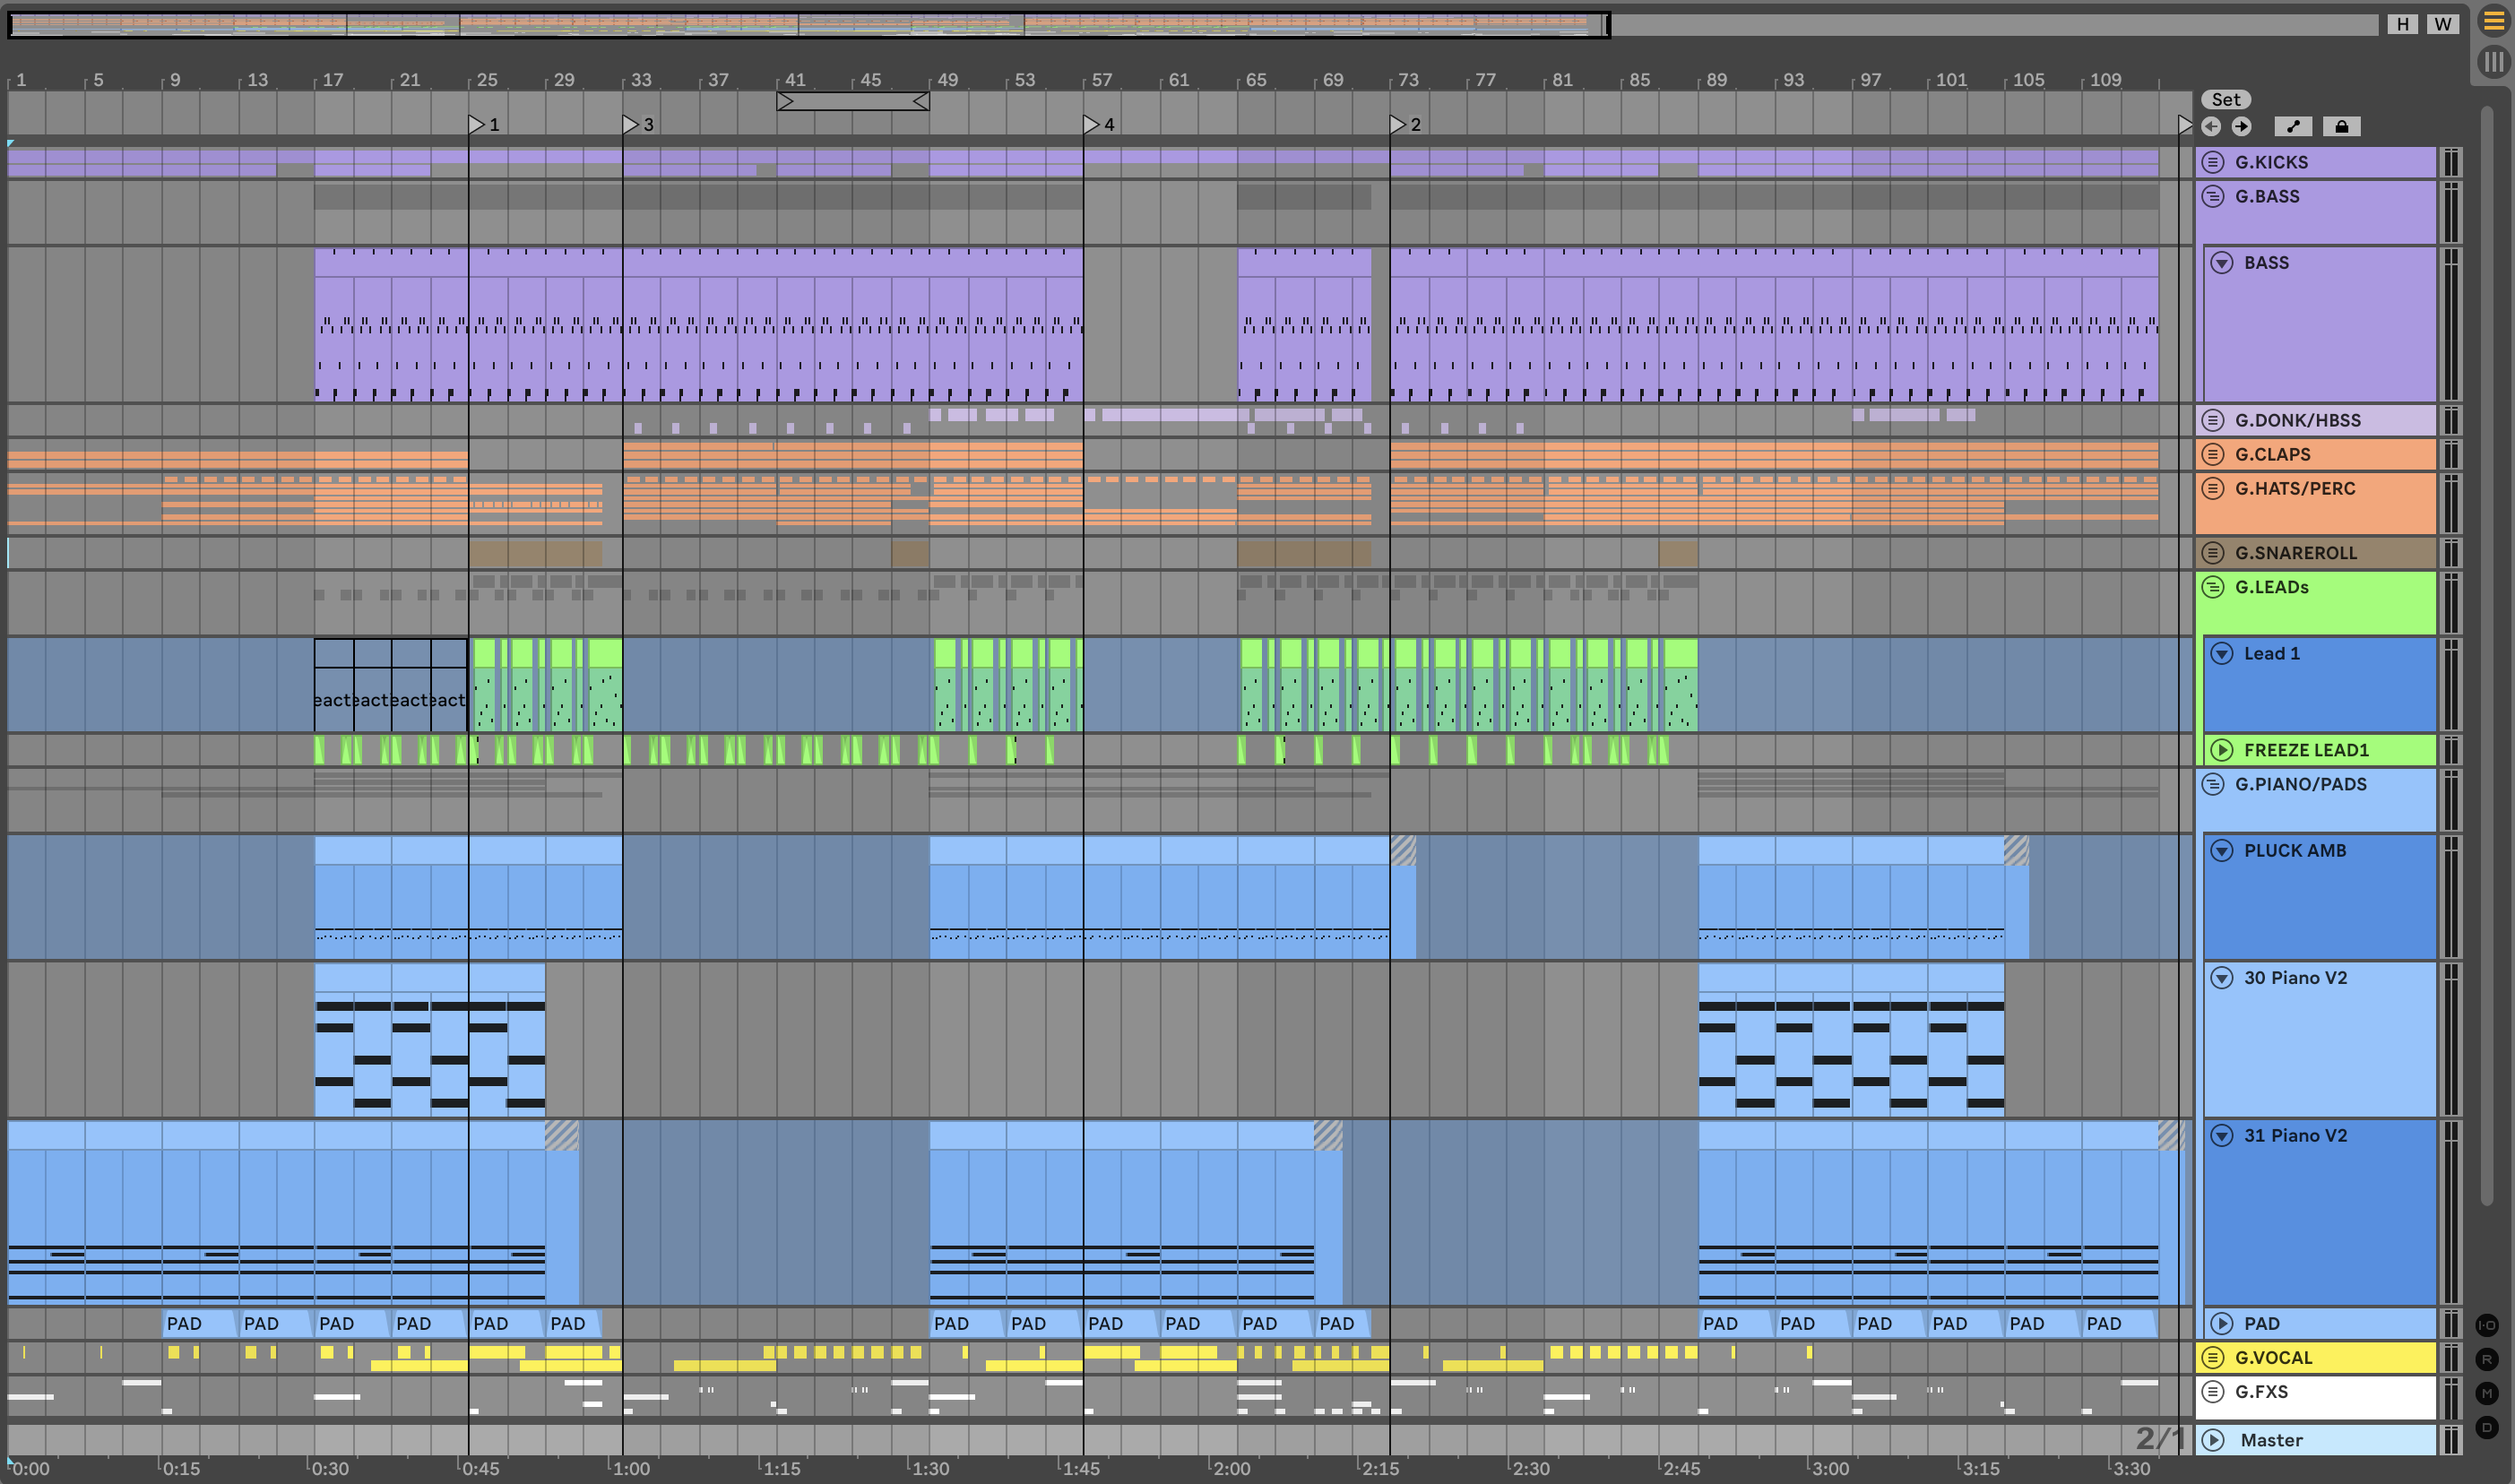Click the hamburger icon at top right
2515x1484 pixels.
(2494, 21)
